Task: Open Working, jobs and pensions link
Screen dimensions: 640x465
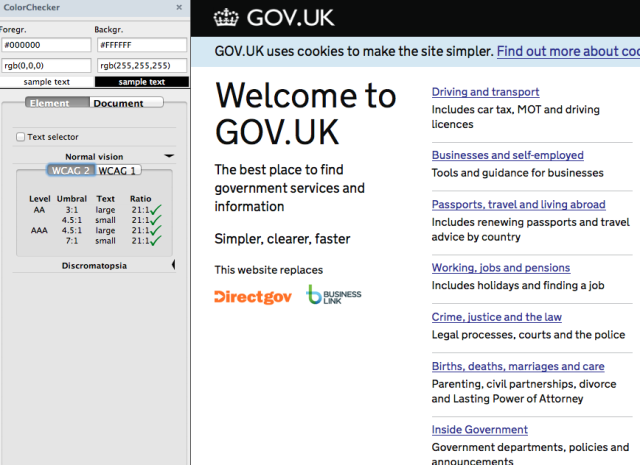Action: pos(501,268)
